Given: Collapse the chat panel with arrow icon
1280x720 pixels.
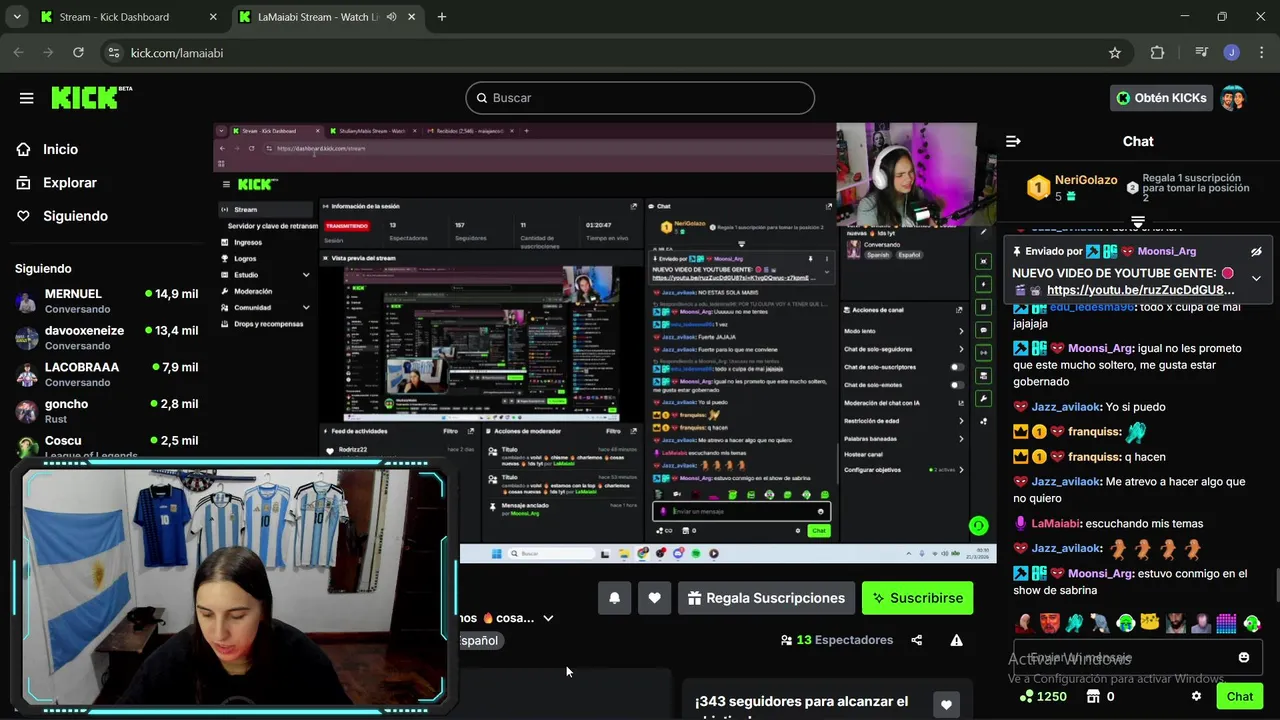Looking at the screenshot, I should [1013, 141].
